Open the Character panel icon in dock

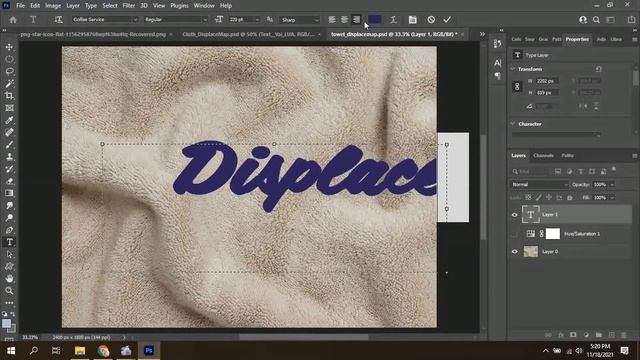click(x=498, y=63)
